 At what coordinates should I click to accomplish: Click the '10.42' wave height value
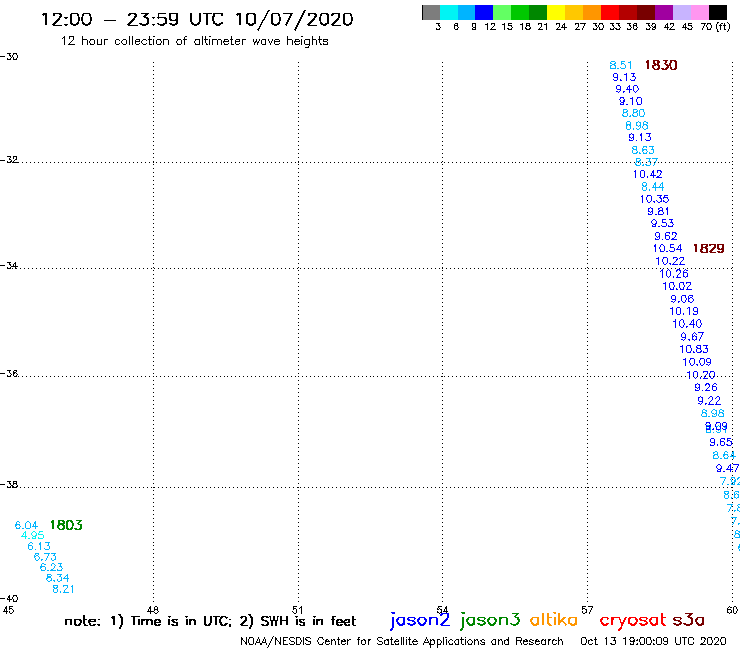click(x=648, y=174)
